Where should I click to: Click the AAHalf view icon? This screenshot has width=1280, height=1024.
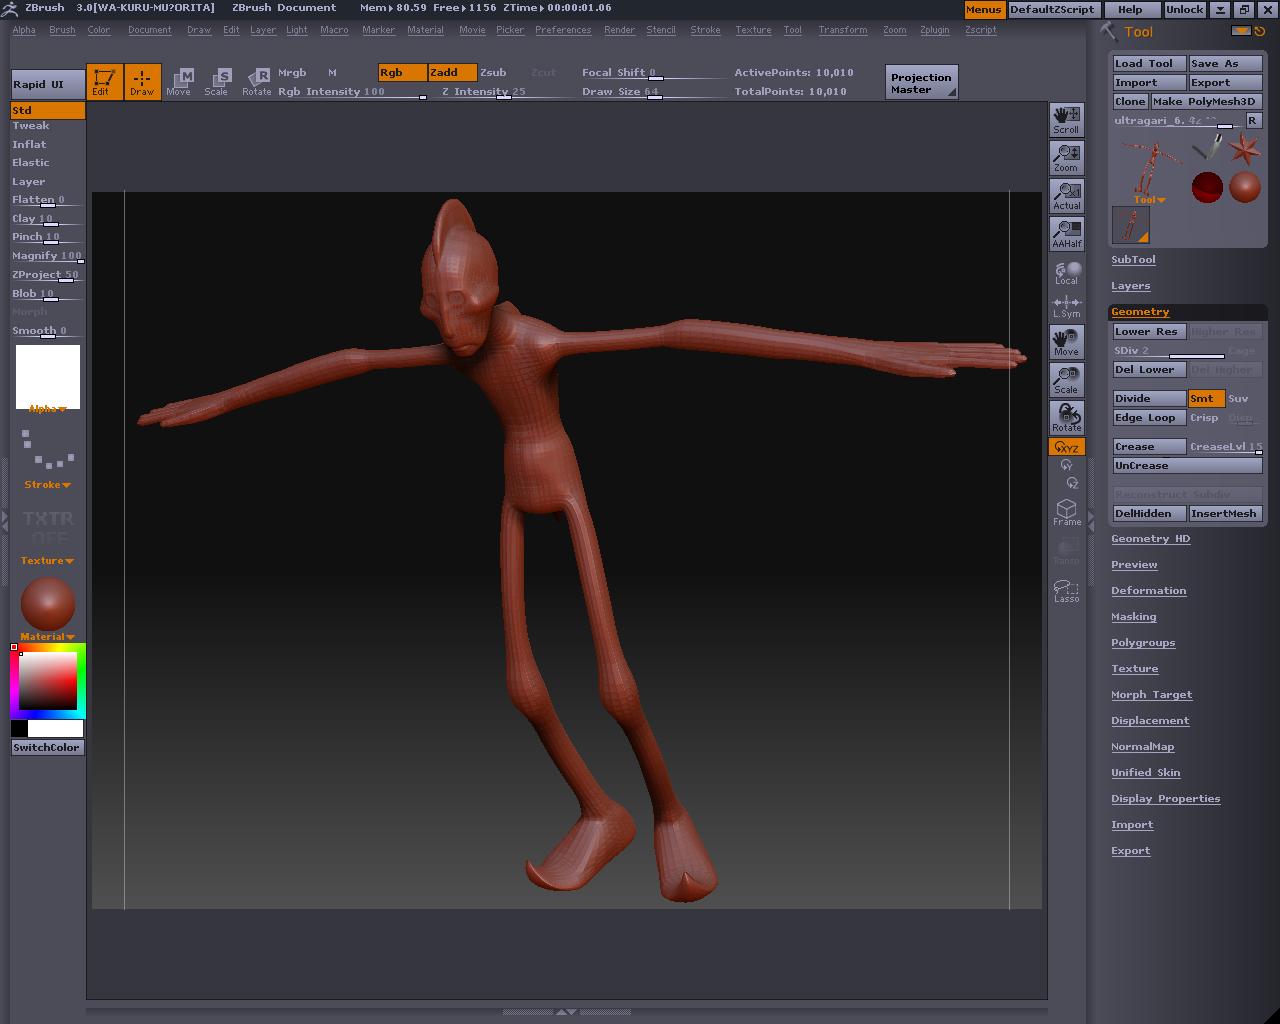click(x=1066, y=233)
